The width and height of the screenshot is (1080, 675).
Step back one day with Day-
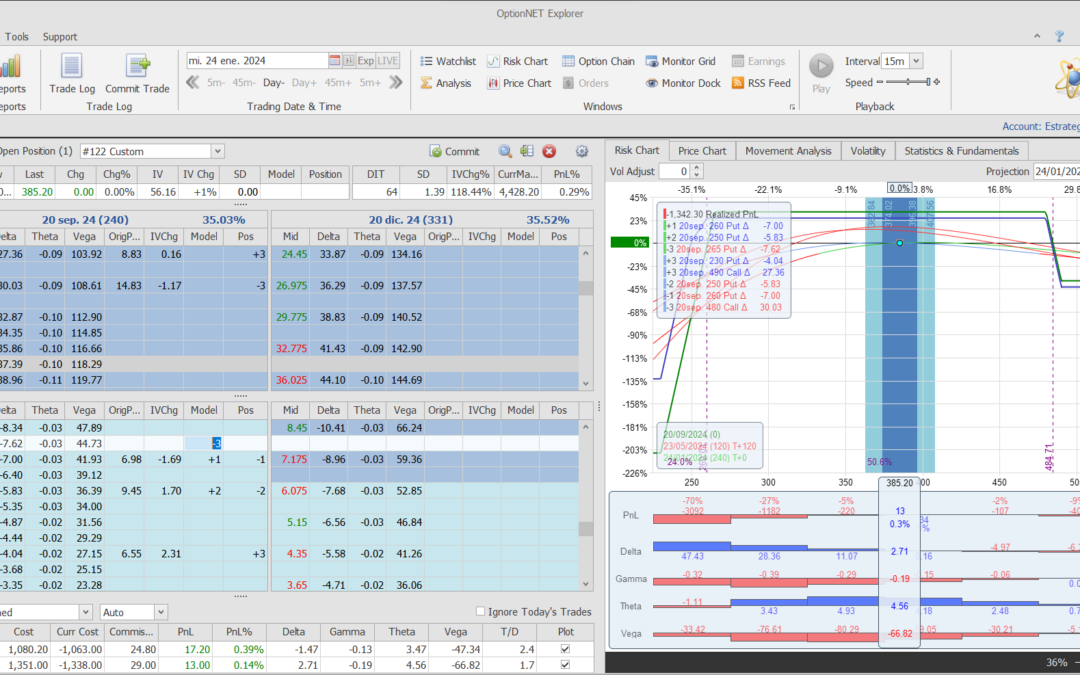click(x=274, y=83)
